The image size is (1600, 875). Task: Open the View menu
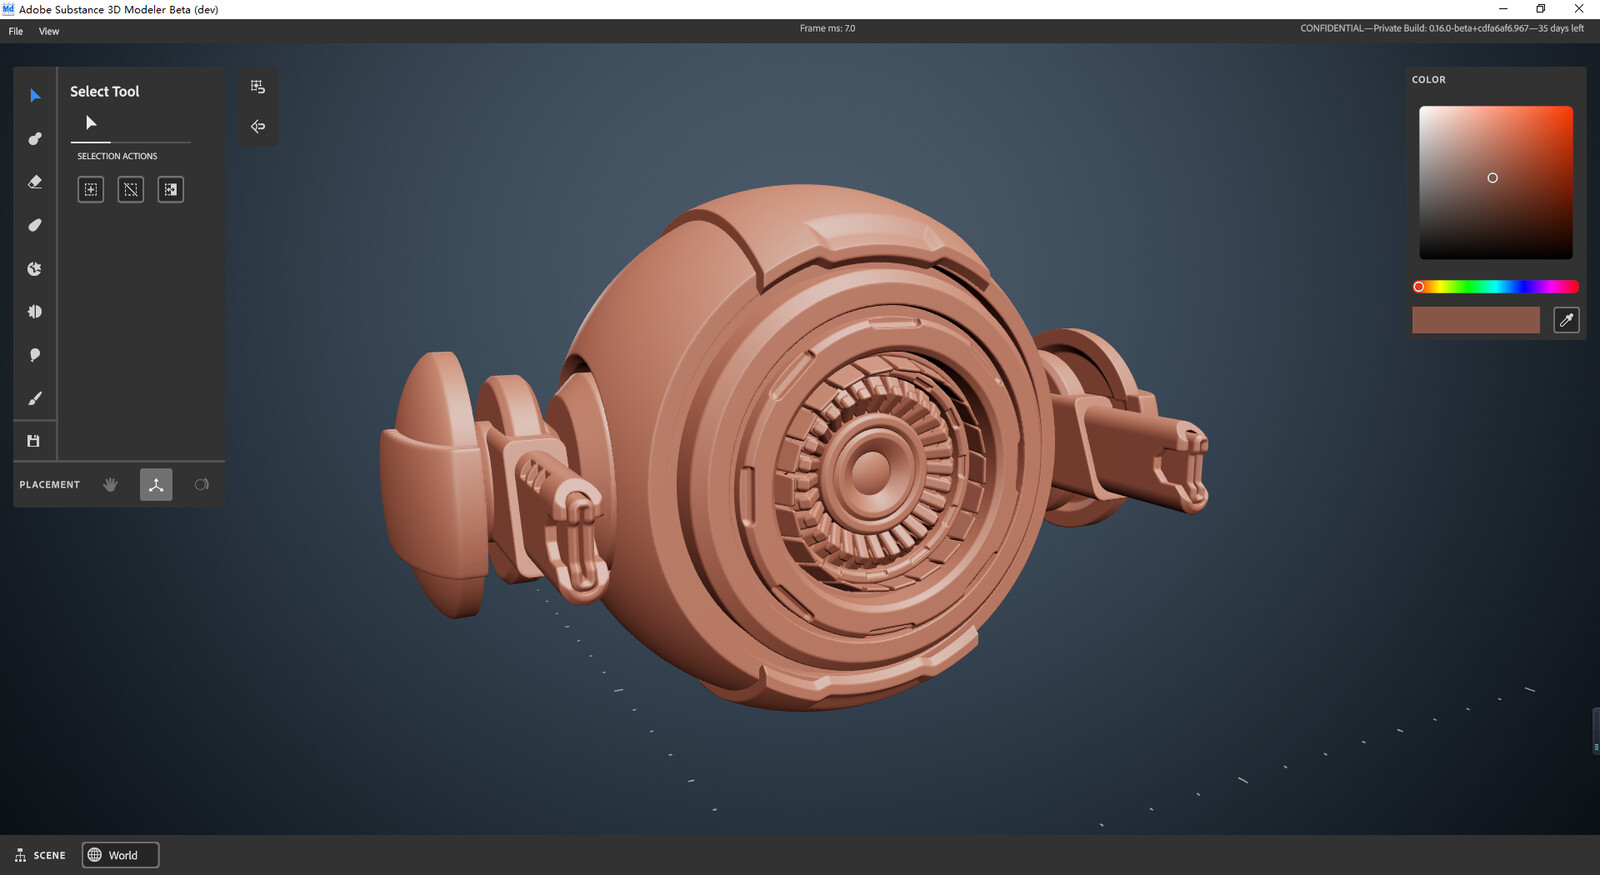tap(49, 31)
